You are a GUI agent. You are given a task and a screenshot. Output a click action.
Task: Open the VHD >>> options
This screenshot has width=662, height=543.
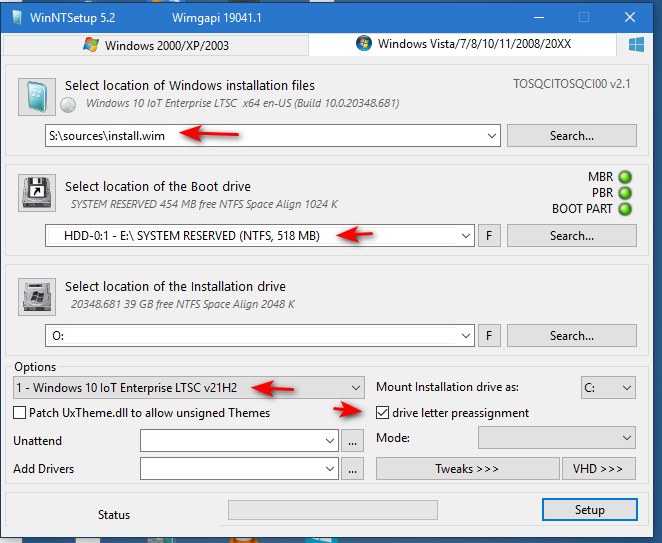point(598,469)
